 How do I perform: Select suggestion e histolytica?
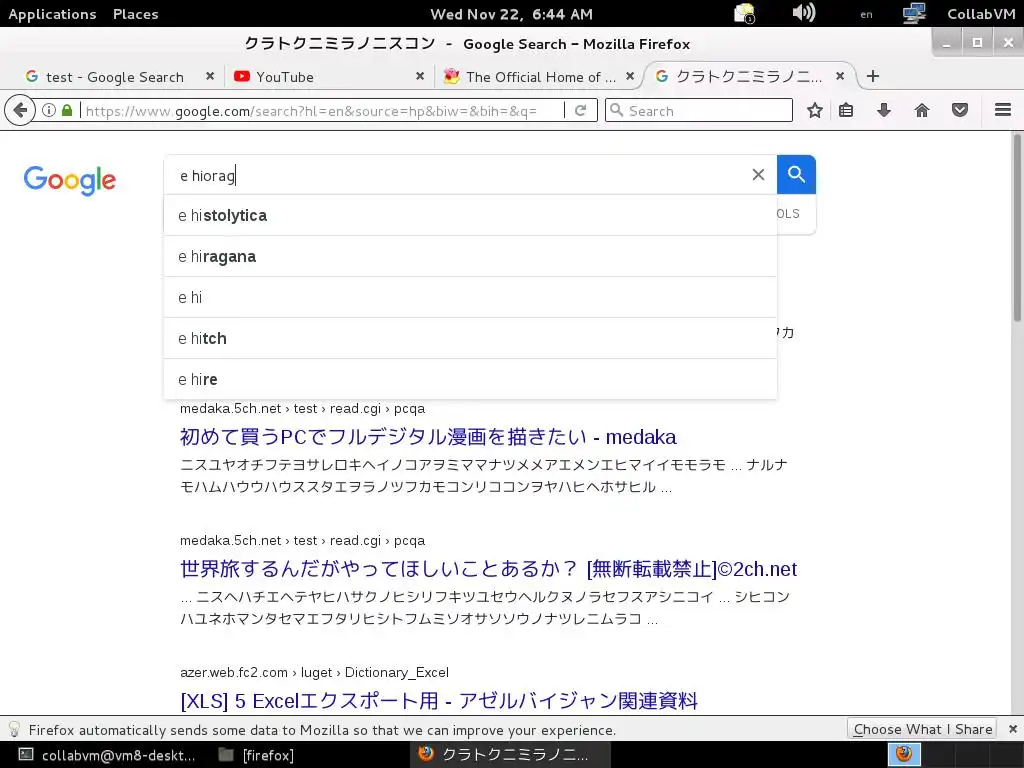click(470, 216)
